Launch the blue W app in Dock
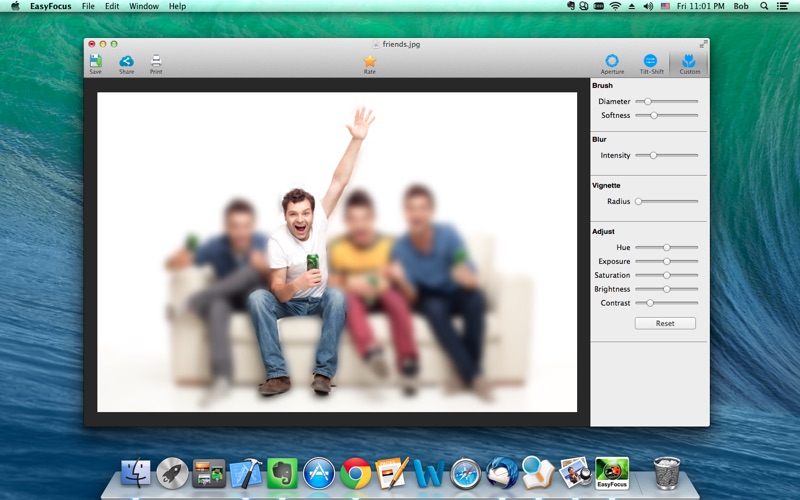Viewport: 800px width, 500px height. click(429, 473)
